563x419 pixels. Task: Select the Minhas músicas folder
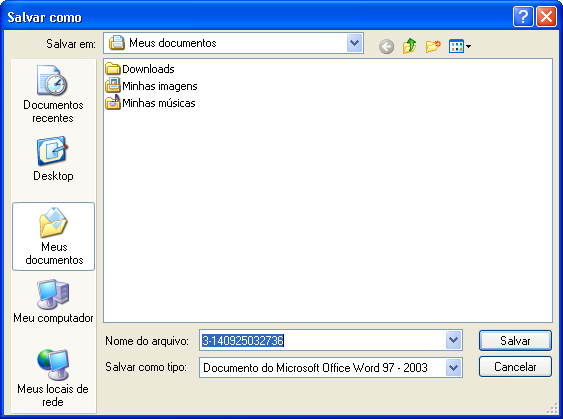(150, 103)
